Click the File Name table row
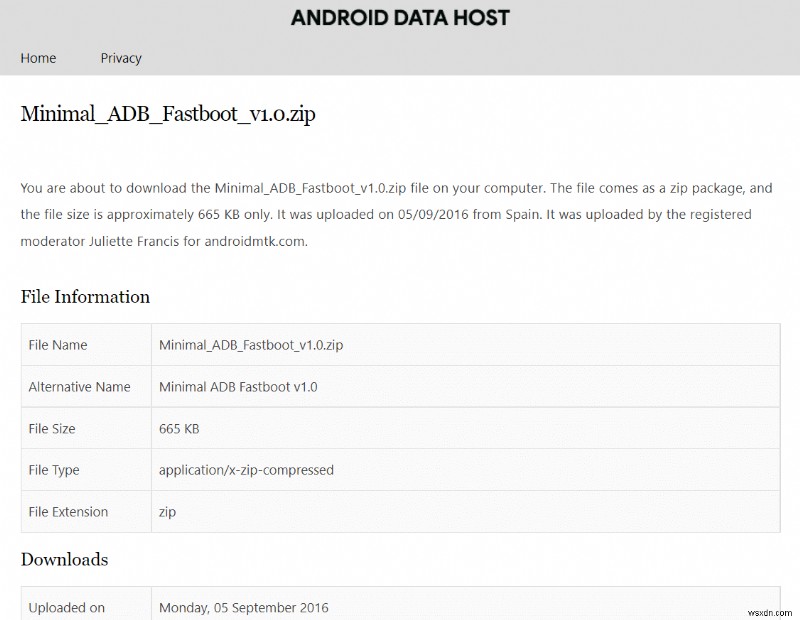The image size is (800, 620). click(x=250, y=344)
